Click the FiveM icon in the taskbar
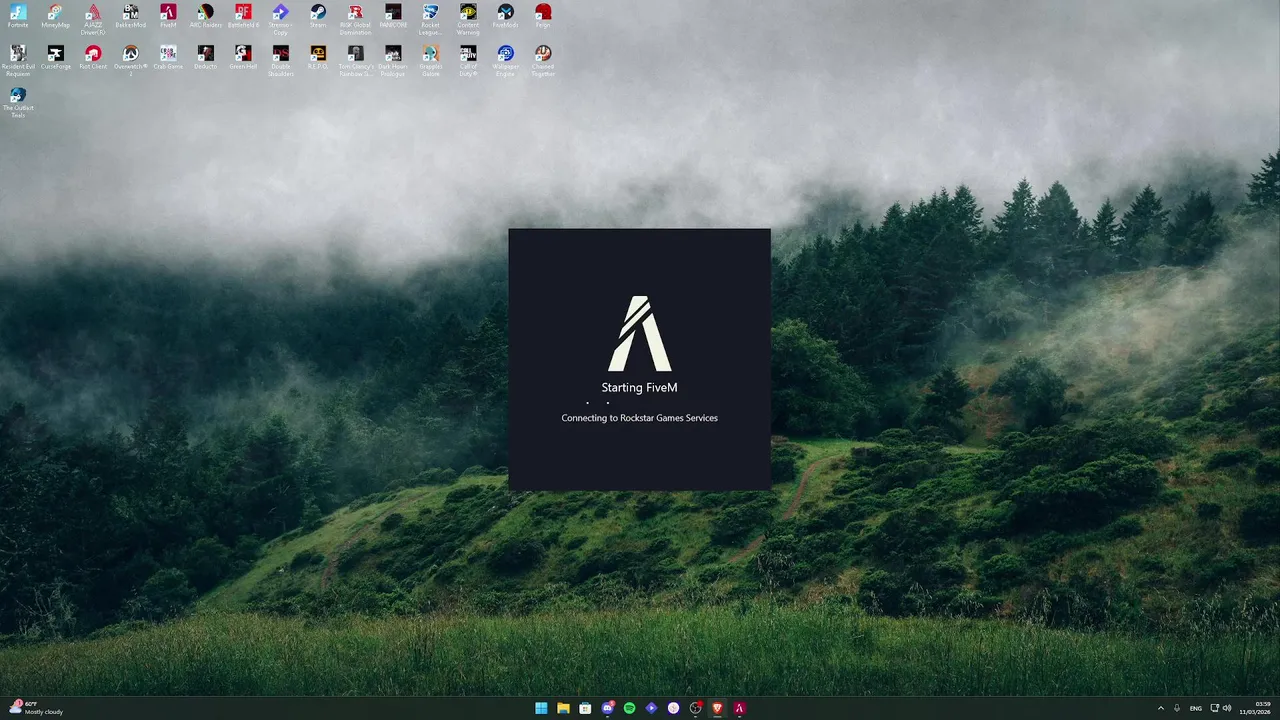The height and width of the screenshot is (720, 1280). [x=739, y=708]
